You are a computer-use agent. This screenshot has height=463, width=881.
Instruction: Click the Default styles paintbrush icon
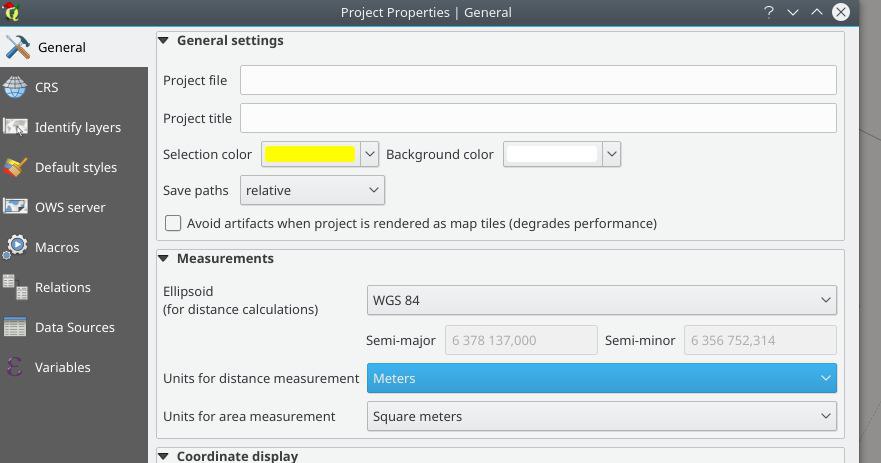(15, 167)
